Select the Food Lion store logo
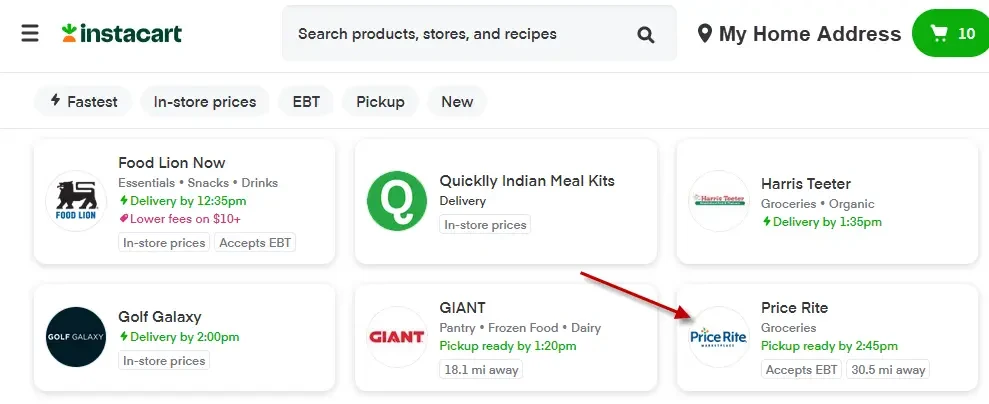The width and height of the screenshot is (989, 404). 76,201
